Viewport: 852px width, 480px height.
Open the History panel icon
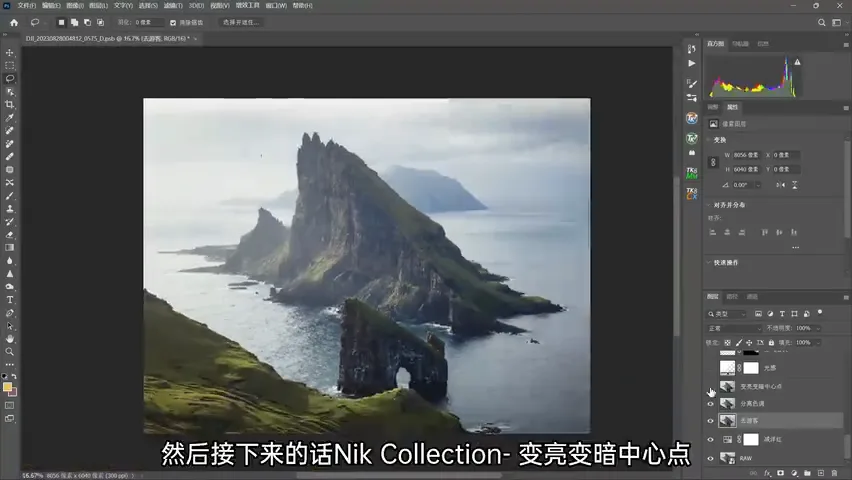tap(691, 49)
